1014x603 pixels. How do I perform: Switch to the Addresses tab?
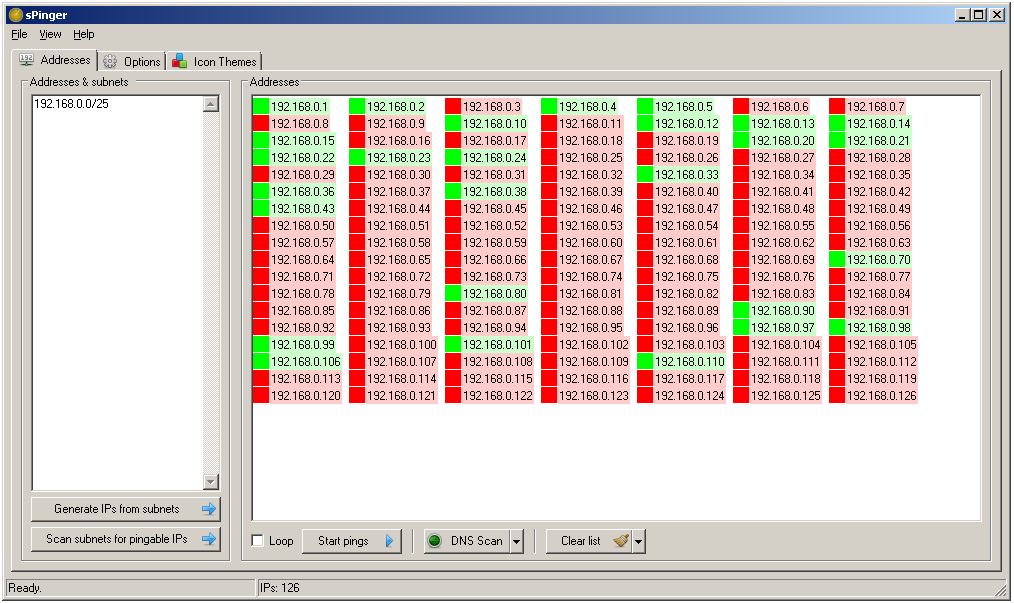coord(55,60)
